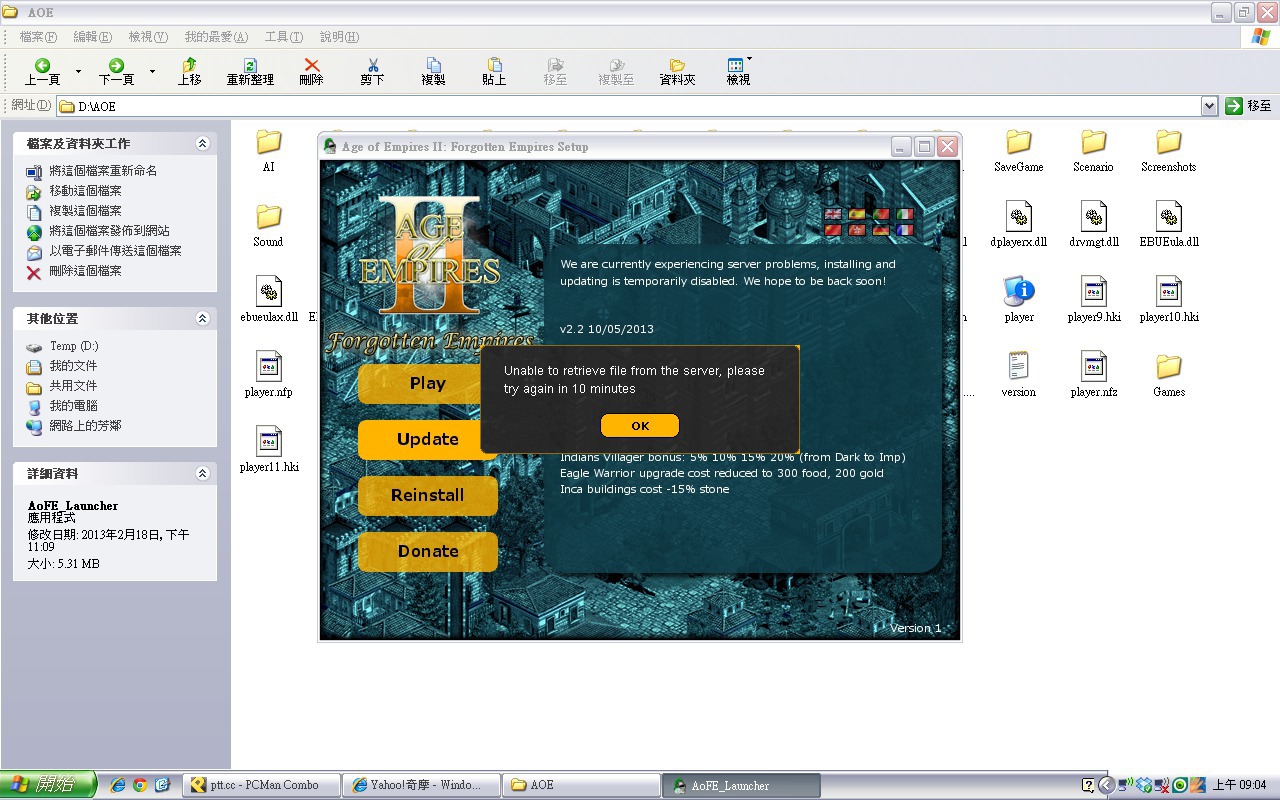1280x800 pixels.
Task: Click the delete (刪除) toolbar icon
Action: pos(311,71)
